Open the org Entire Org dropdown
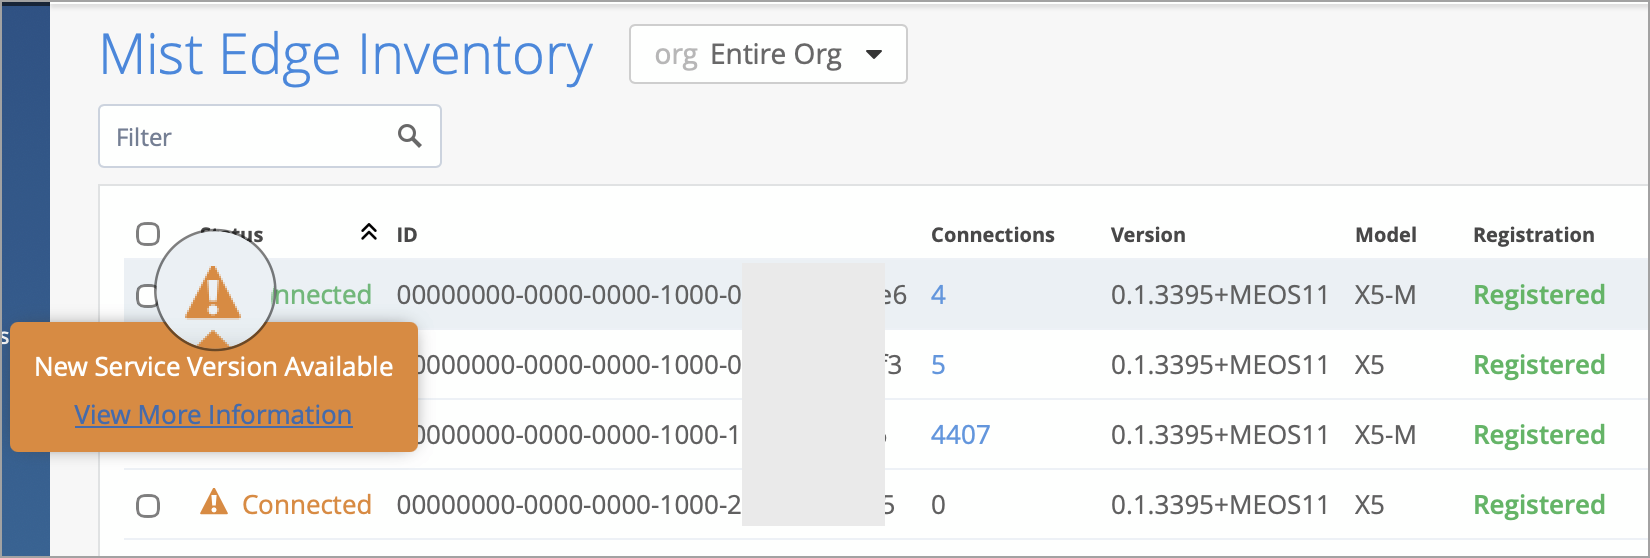 (768, 54)
